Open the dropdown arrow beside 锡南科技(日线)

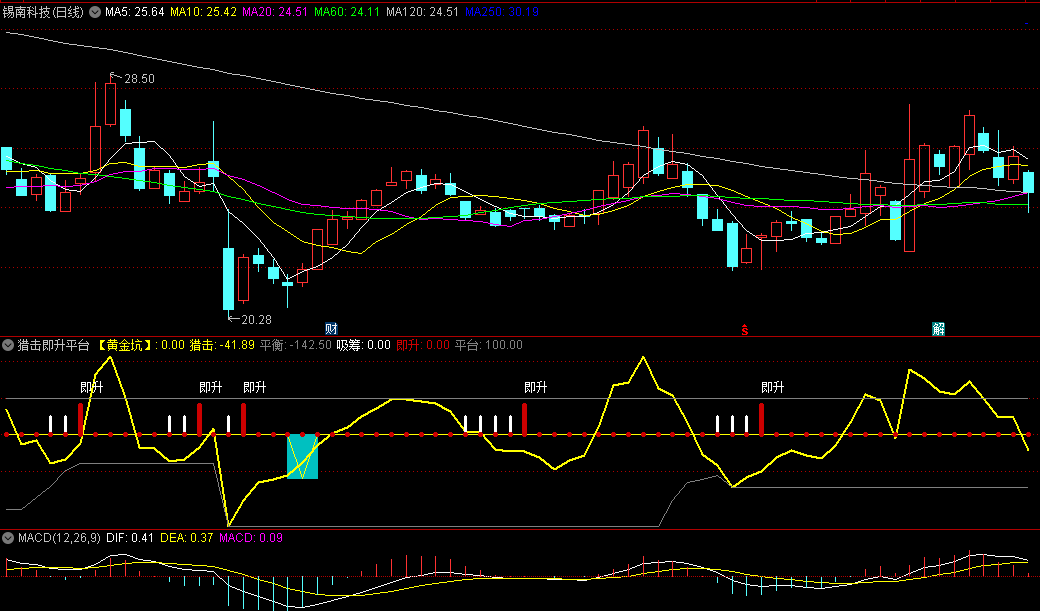click(95, 12)
